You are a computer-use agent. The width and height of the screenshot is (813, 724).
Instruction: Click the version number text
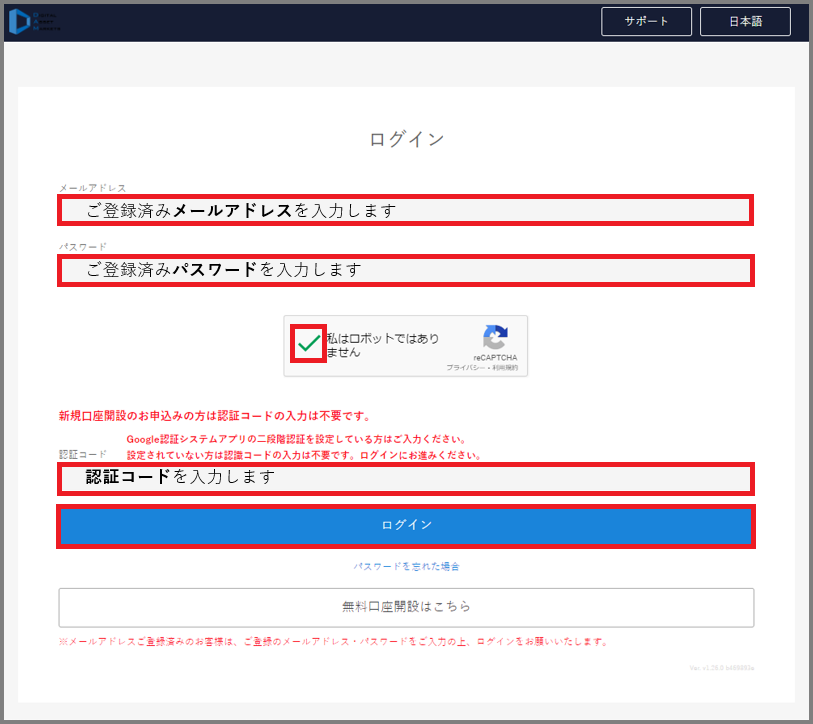722,668
